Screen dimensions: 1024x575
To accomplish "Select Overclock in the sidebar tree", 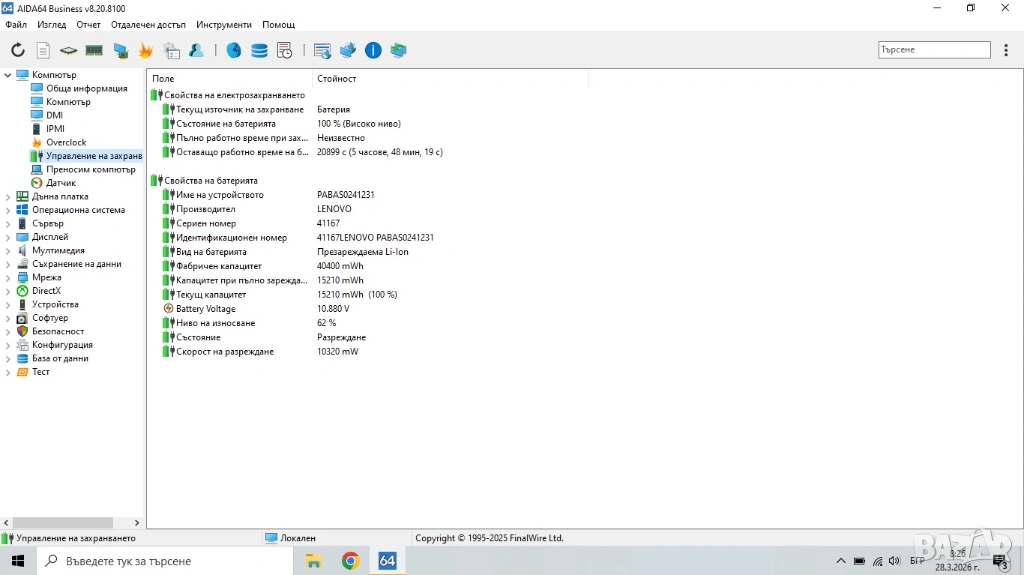I will pyautogui.click(x=66, y=142).
